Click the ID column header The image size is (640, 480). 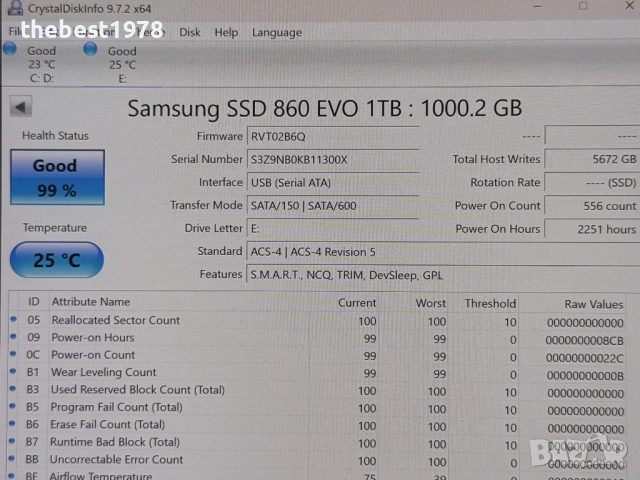click(33, 302)
